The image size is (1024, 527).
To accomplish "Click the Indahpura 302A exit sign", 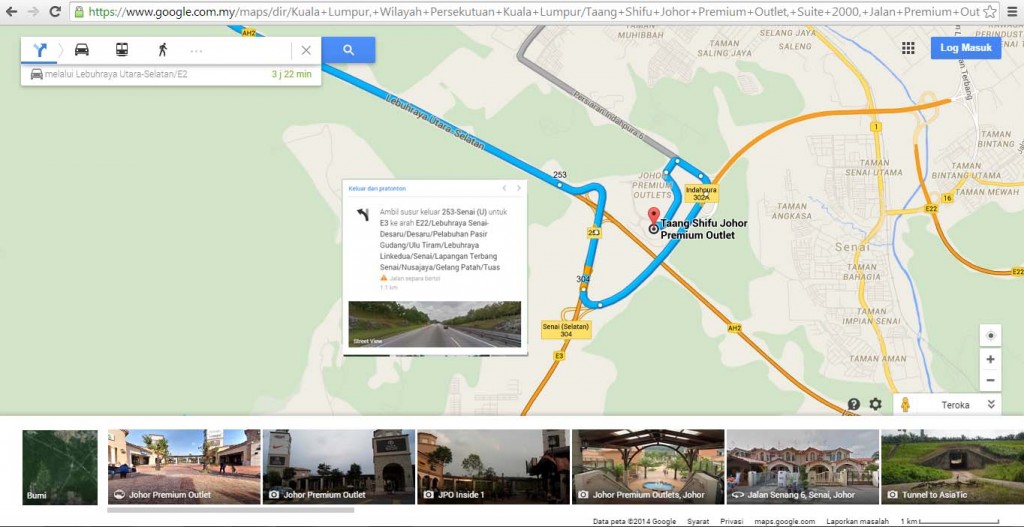I will tap(701, 194).
